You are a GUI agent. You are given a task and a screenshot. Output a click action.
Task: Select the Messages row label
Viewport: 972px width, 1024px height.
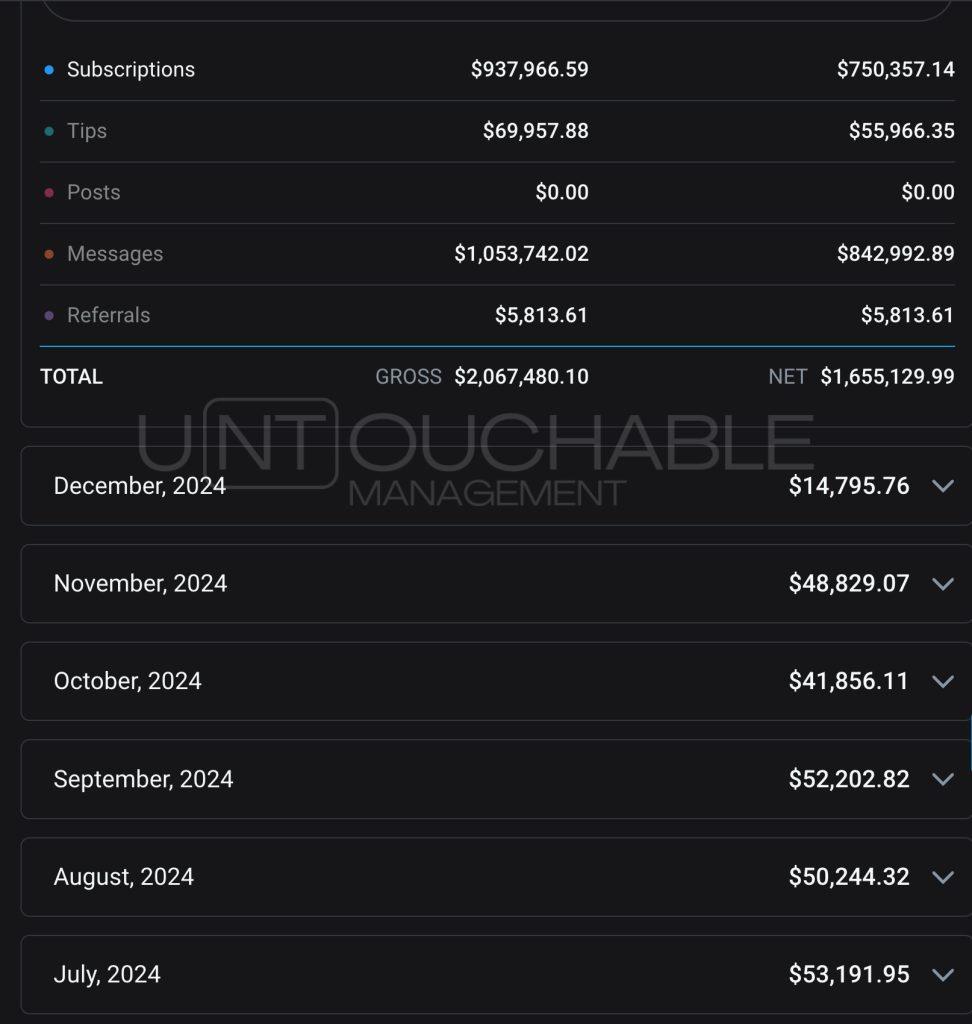point(115,253)
